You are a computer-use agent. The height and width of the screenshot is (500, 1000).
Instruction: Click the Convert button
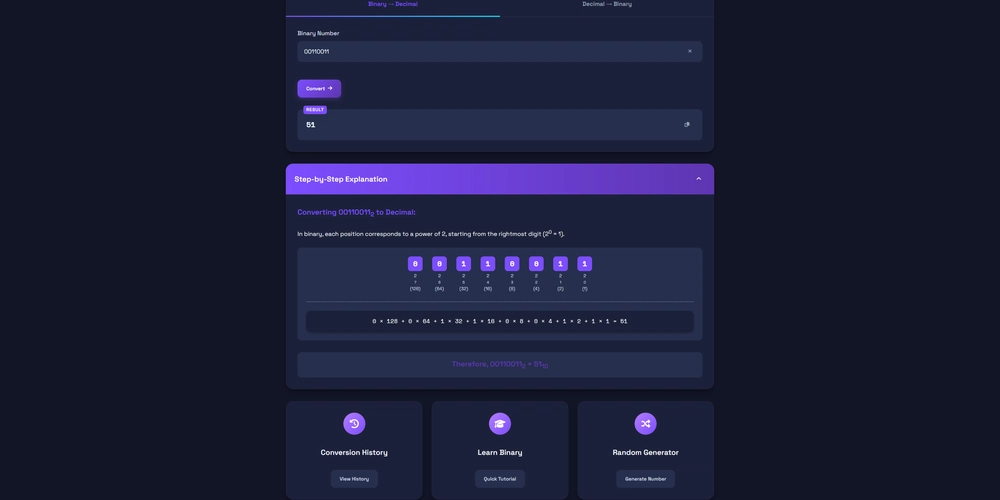coord(319,89)
